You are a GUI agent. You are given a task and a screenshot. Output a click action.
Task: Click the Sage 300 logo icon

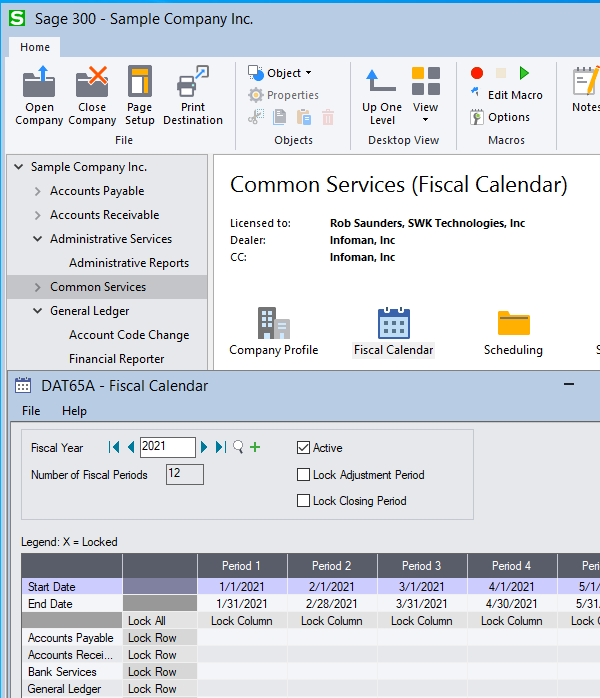(x=17, y=18)
